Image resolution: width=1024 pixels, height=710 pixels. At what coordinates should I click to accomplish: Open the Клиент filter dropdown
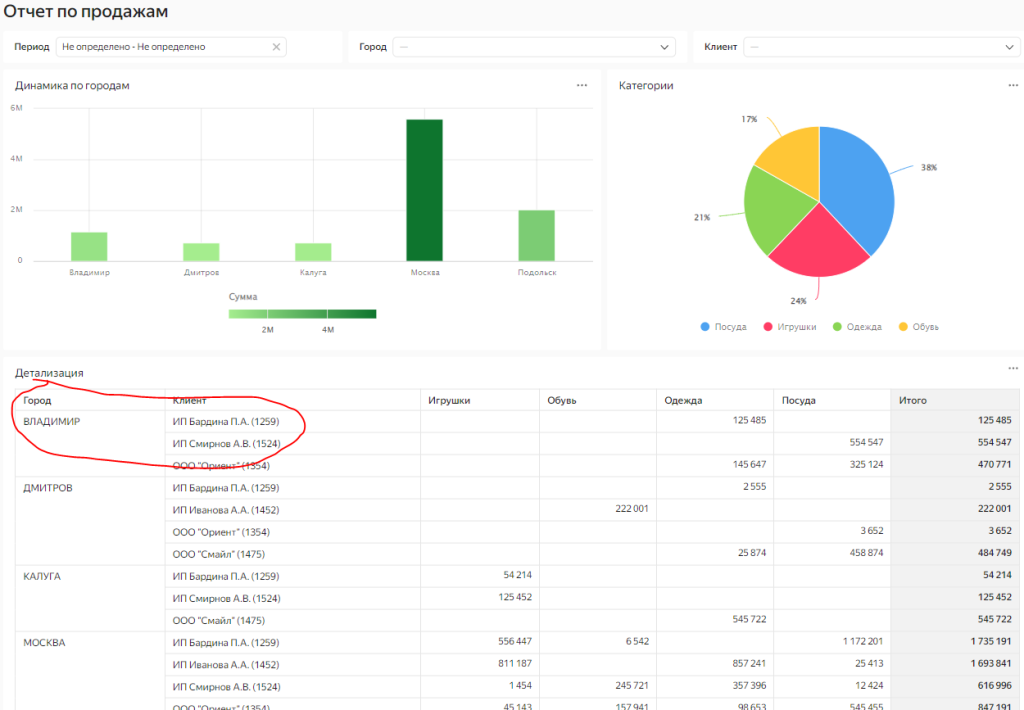coord(882,47)
